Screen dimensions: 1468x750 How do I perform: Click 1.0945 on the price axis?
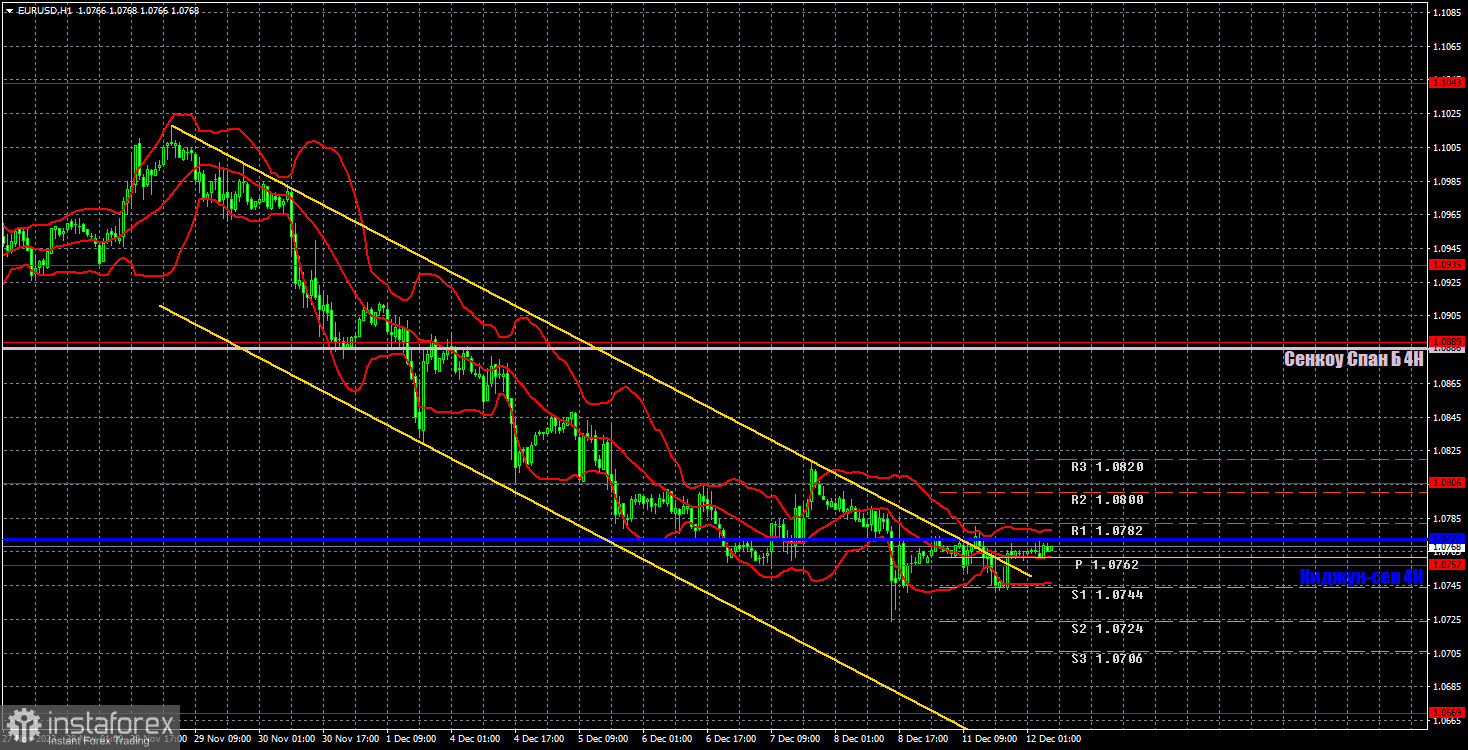pyautogui.click(x=1447, y=249)
